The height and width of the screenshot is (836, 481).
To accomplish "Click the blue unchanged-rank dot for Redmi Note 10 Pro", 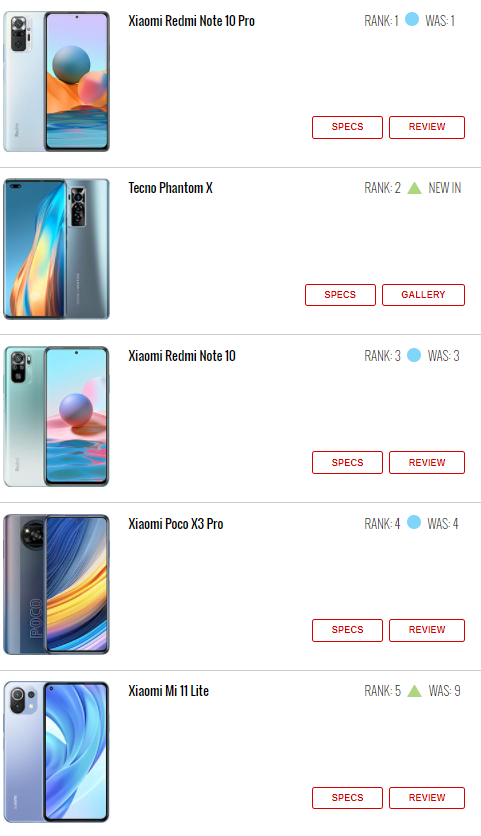I will tap(412, 20).
